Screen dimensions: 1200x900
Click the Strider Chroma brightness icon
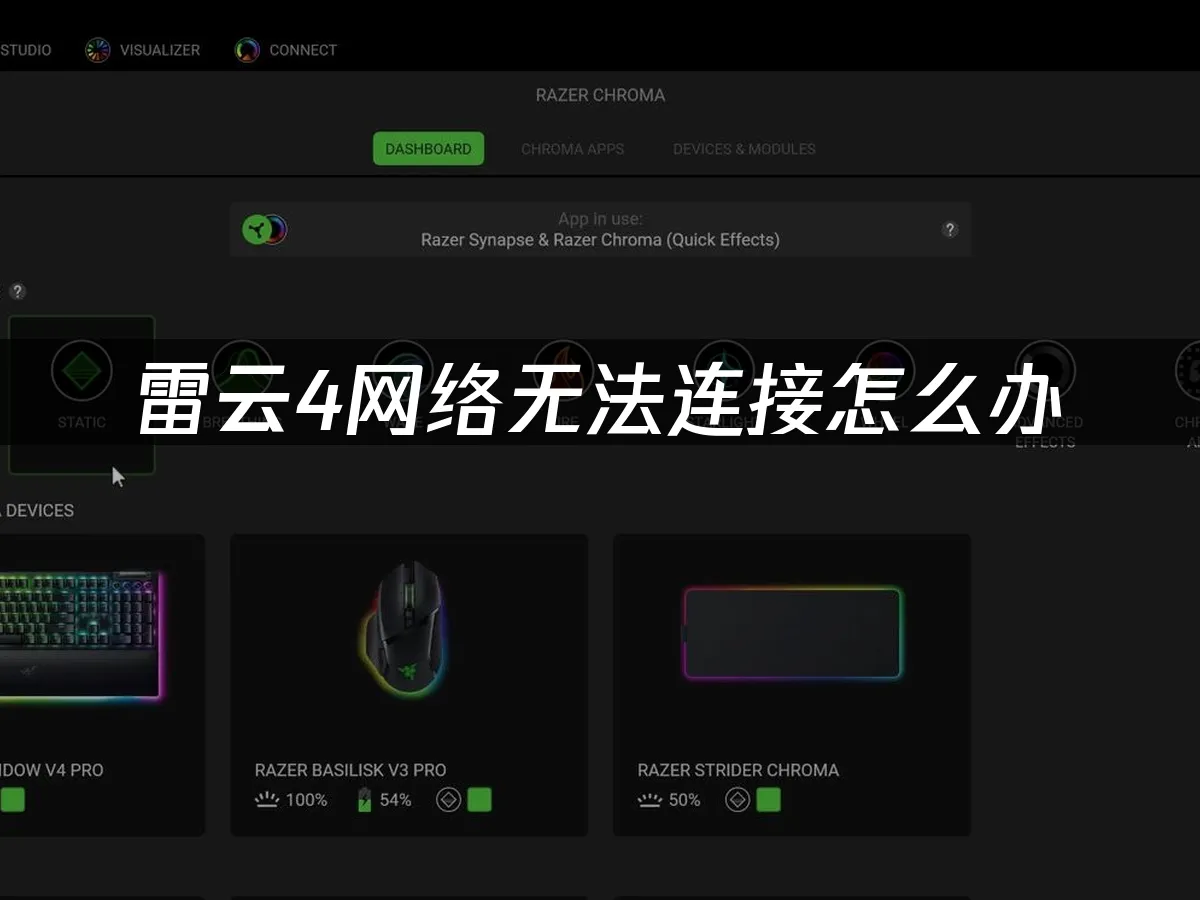(x=649, y=800)
